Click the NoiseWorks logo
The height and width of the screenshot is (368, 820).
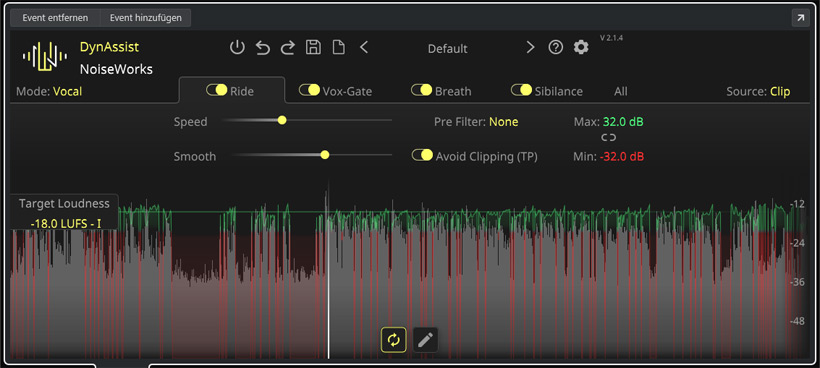pyautogui.click(x=45, y=56)
